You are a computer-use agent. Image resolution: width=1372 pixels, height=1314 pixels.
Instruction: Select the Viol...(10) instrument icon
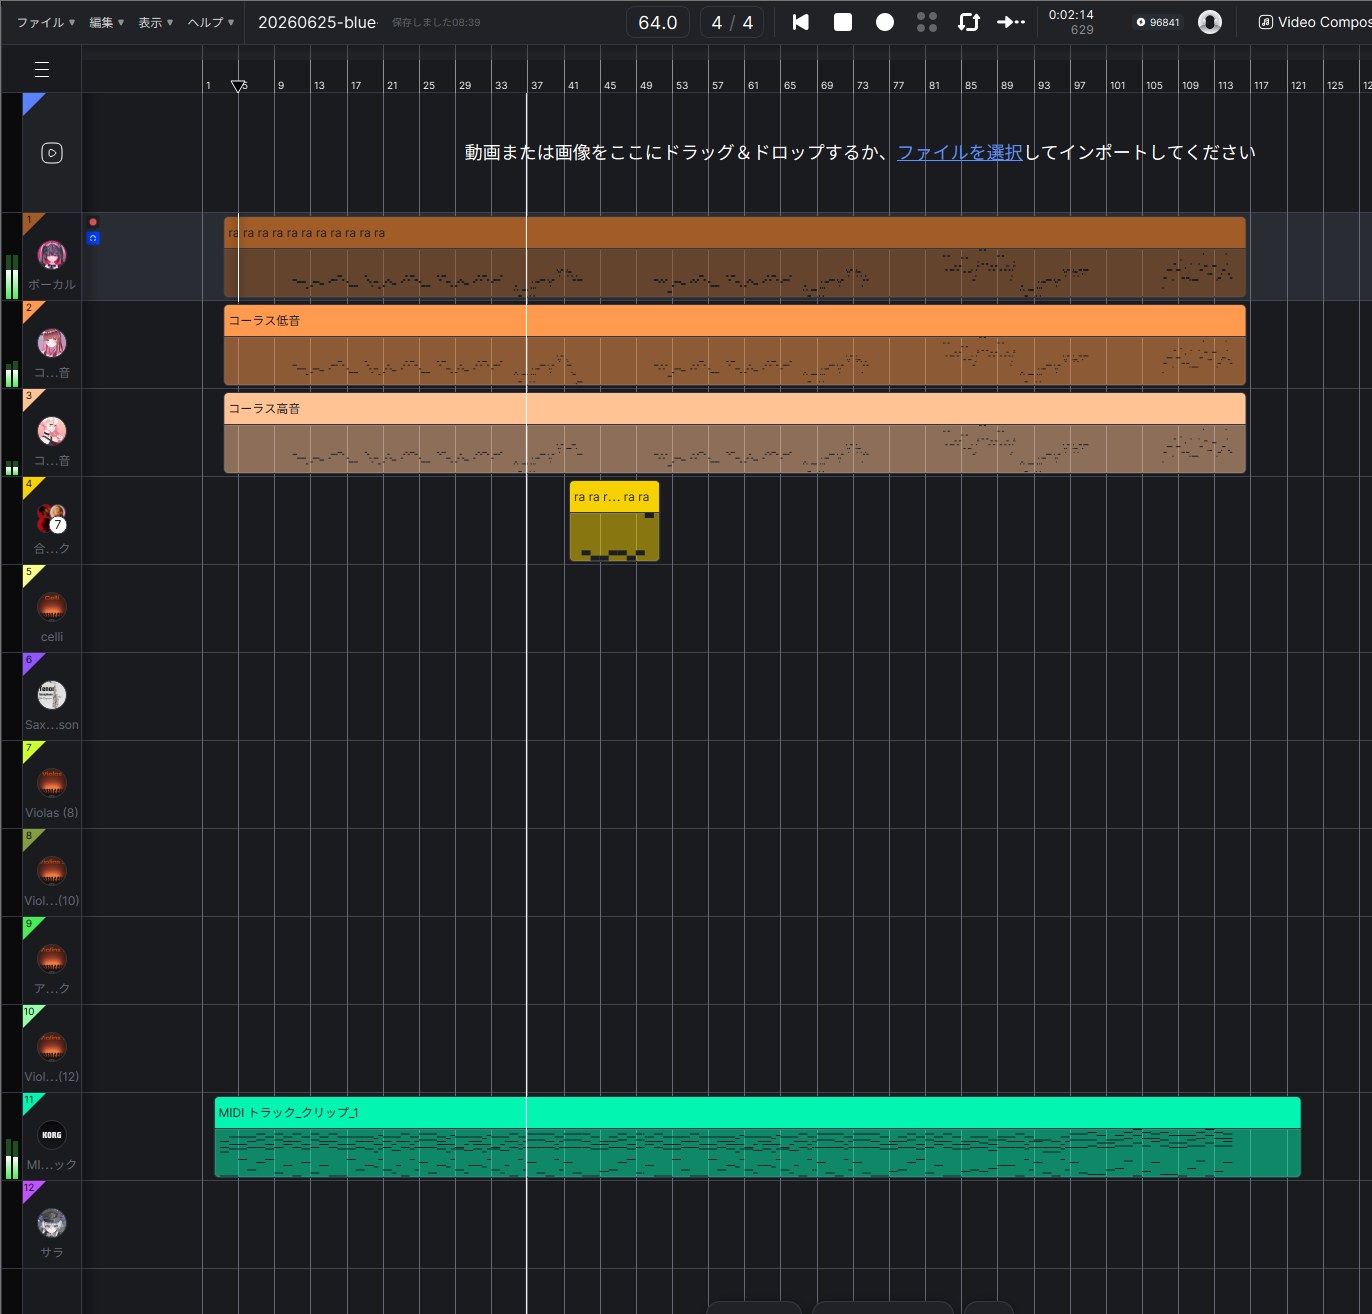click(52, 871)
